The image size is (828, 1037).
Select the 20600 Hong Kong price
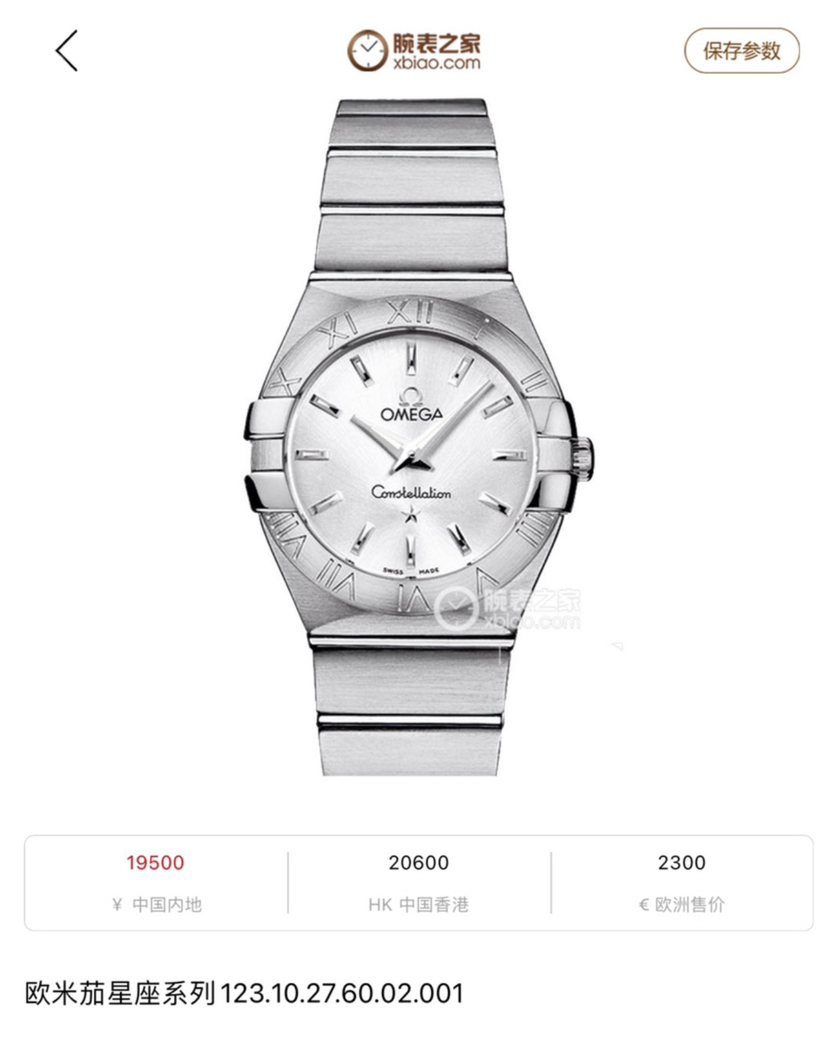pyautogui.click(x=419, y=862)
